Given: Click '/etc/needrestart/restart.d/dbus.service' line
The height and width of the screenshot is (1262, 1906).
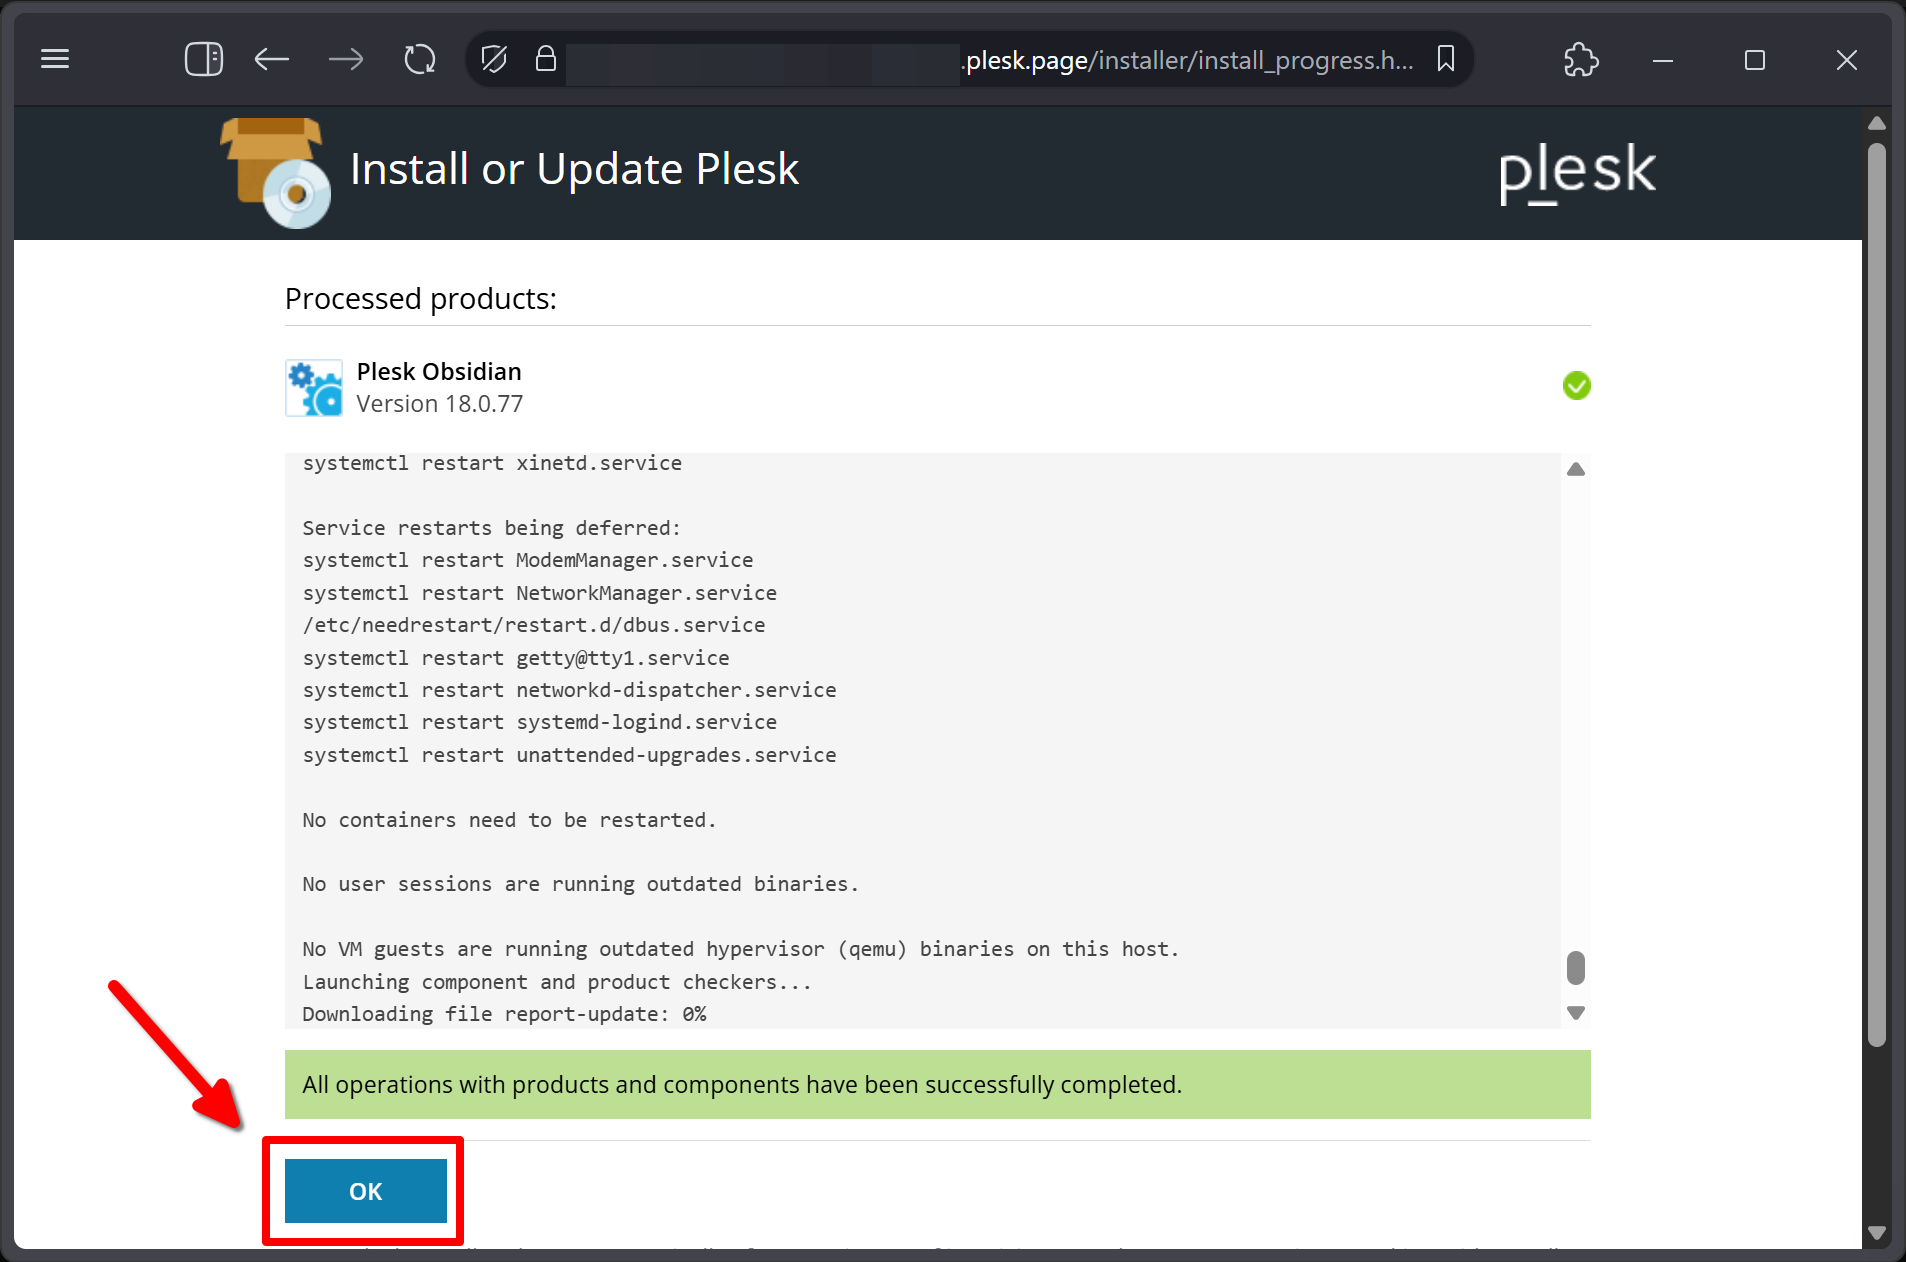Looking at the screenshot, I should [534, 625].
